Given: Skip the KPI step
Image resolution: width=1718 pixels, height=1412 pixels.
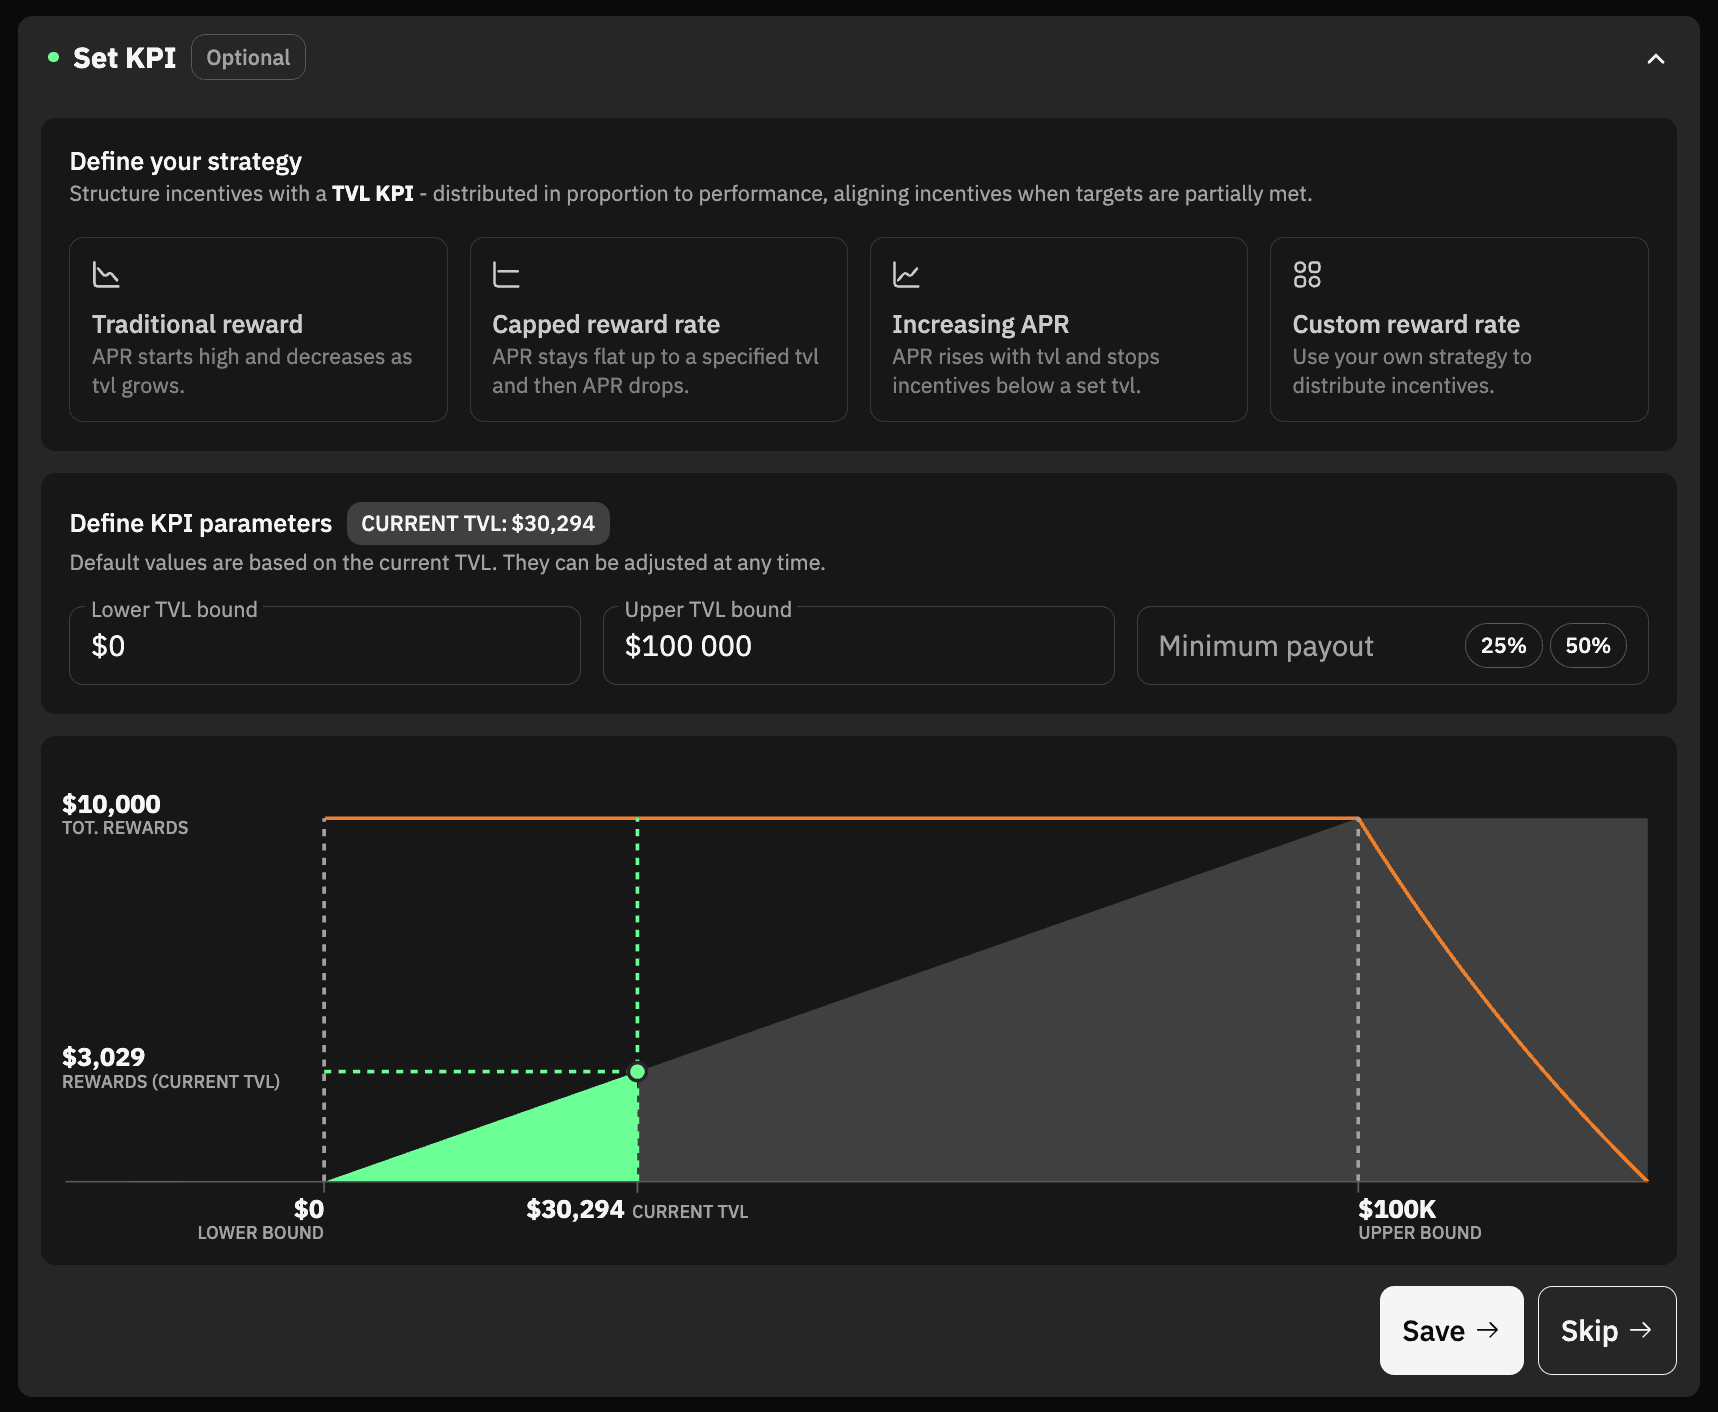Looking at the screenshot, I should coord(1606,1330).
